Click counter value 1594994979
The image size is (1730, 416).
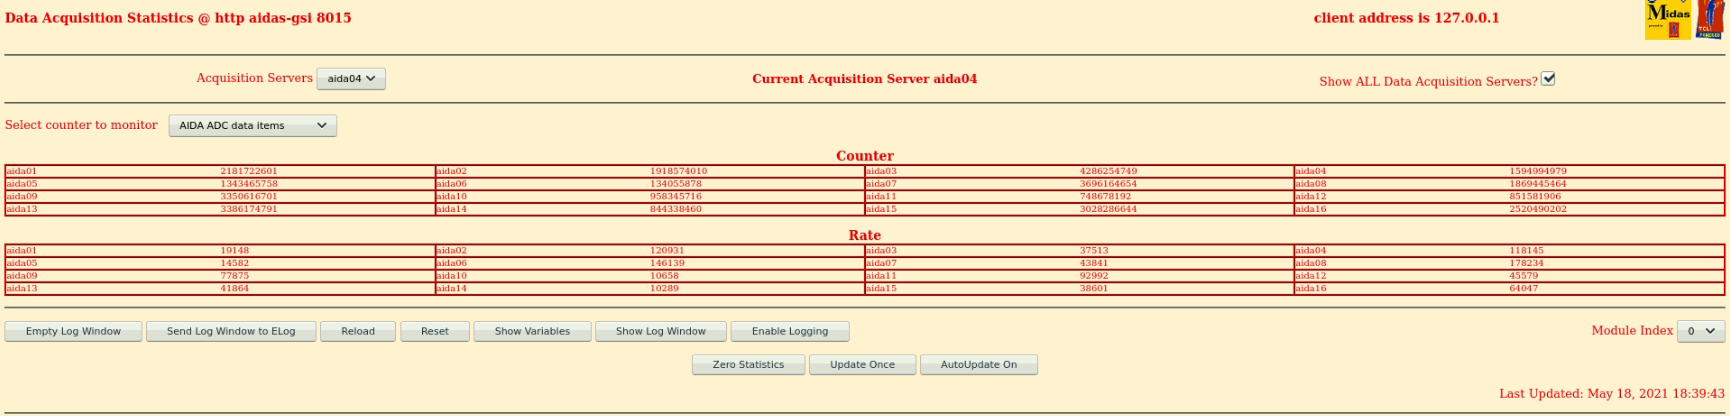pos(1538,171)
